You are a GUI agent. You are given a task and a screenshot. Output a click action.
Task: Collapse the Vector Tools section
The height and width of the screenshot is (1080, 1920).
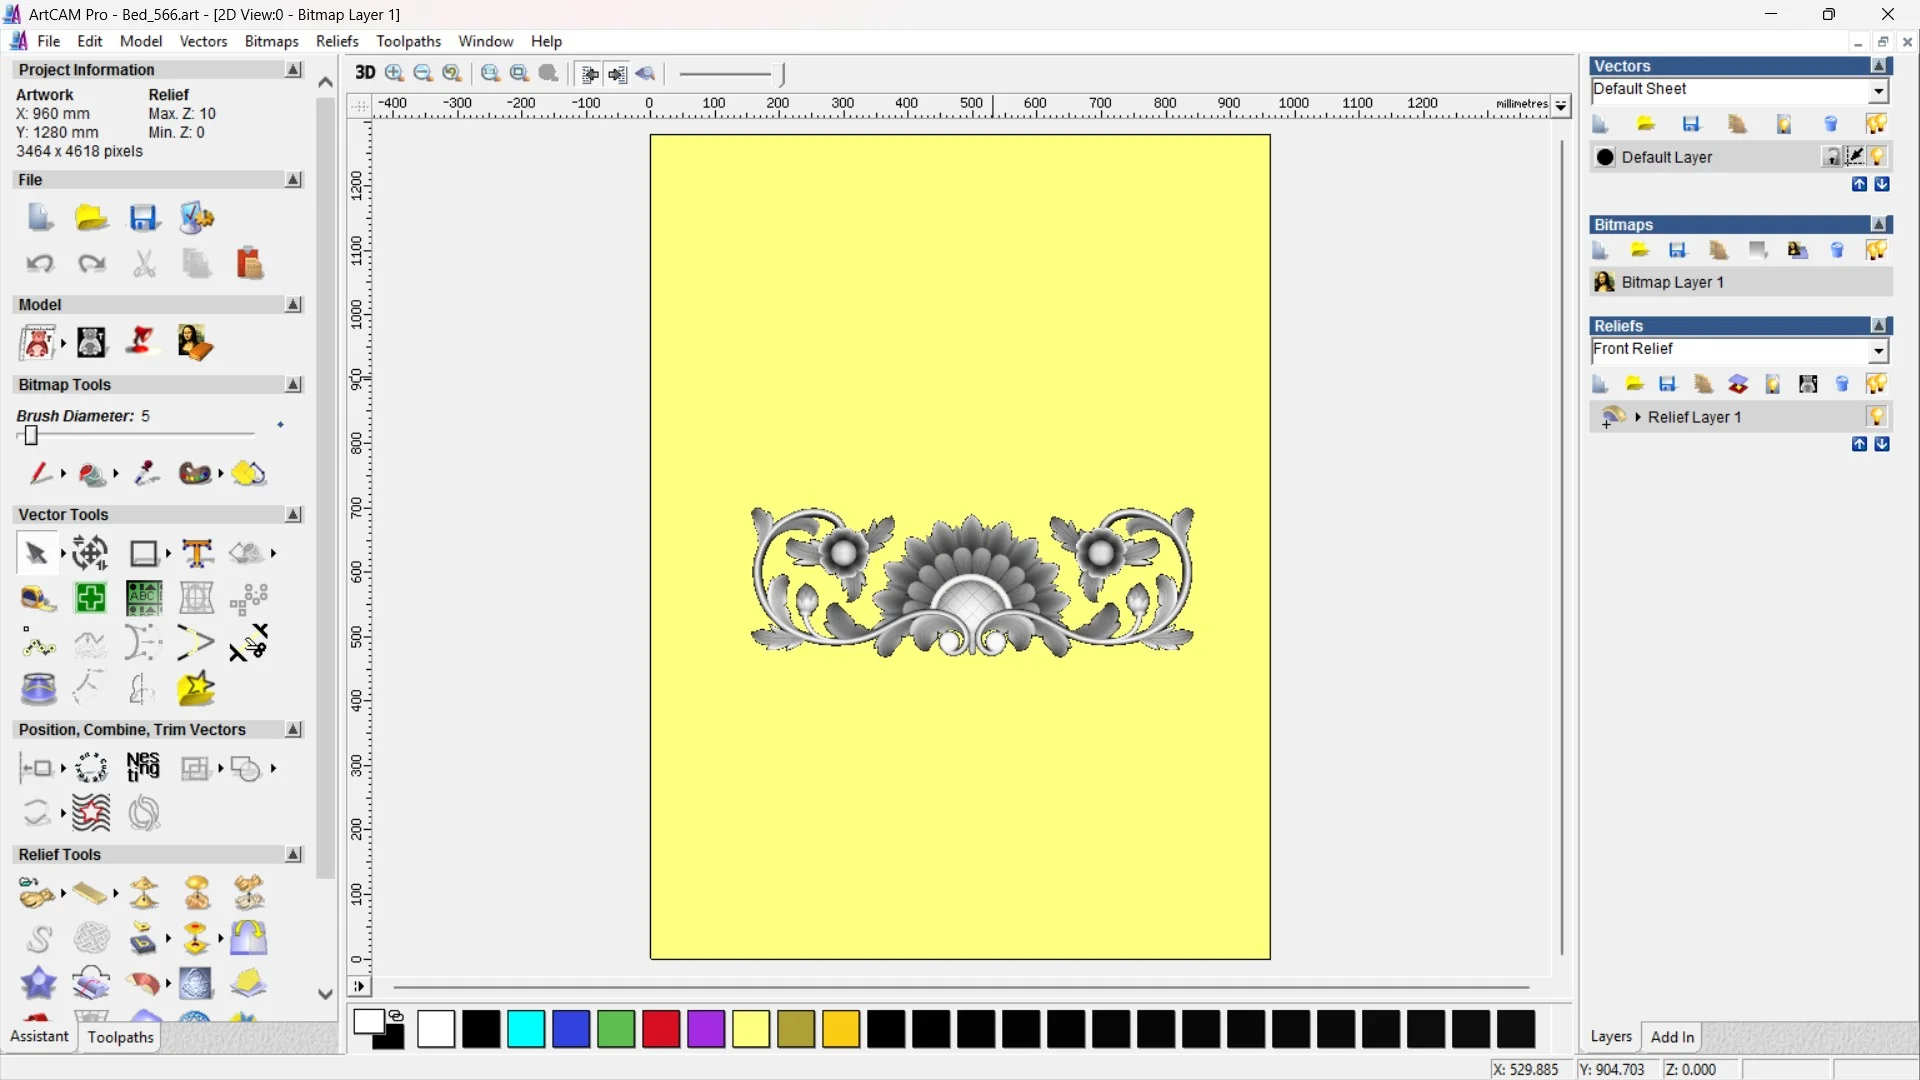coord(293,514)
